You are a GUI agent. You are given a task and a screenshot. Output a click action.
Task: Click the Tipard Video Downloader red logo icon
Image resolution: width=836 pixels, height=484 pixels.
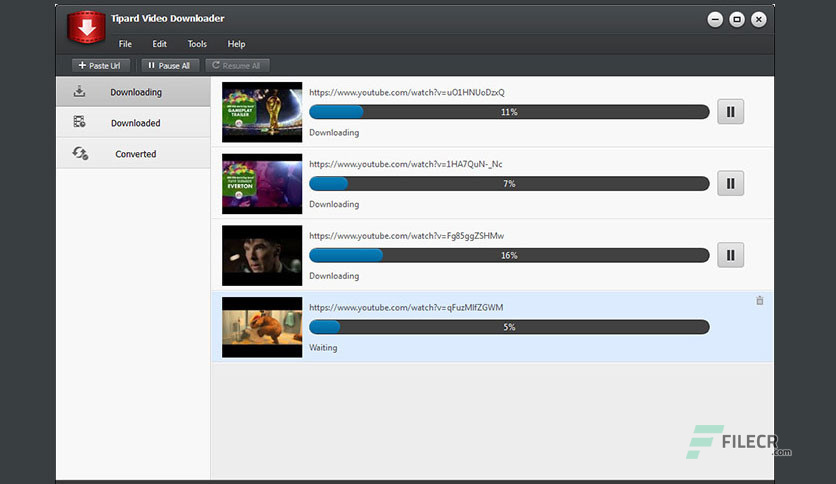[86, 27]
